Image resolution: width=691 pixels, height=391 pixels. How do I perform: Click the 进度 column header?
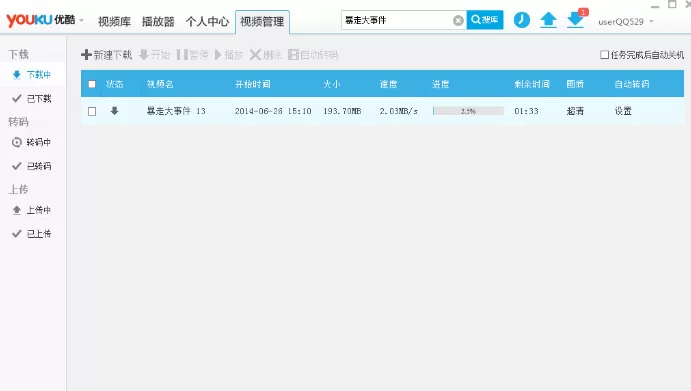pos(440,84)
